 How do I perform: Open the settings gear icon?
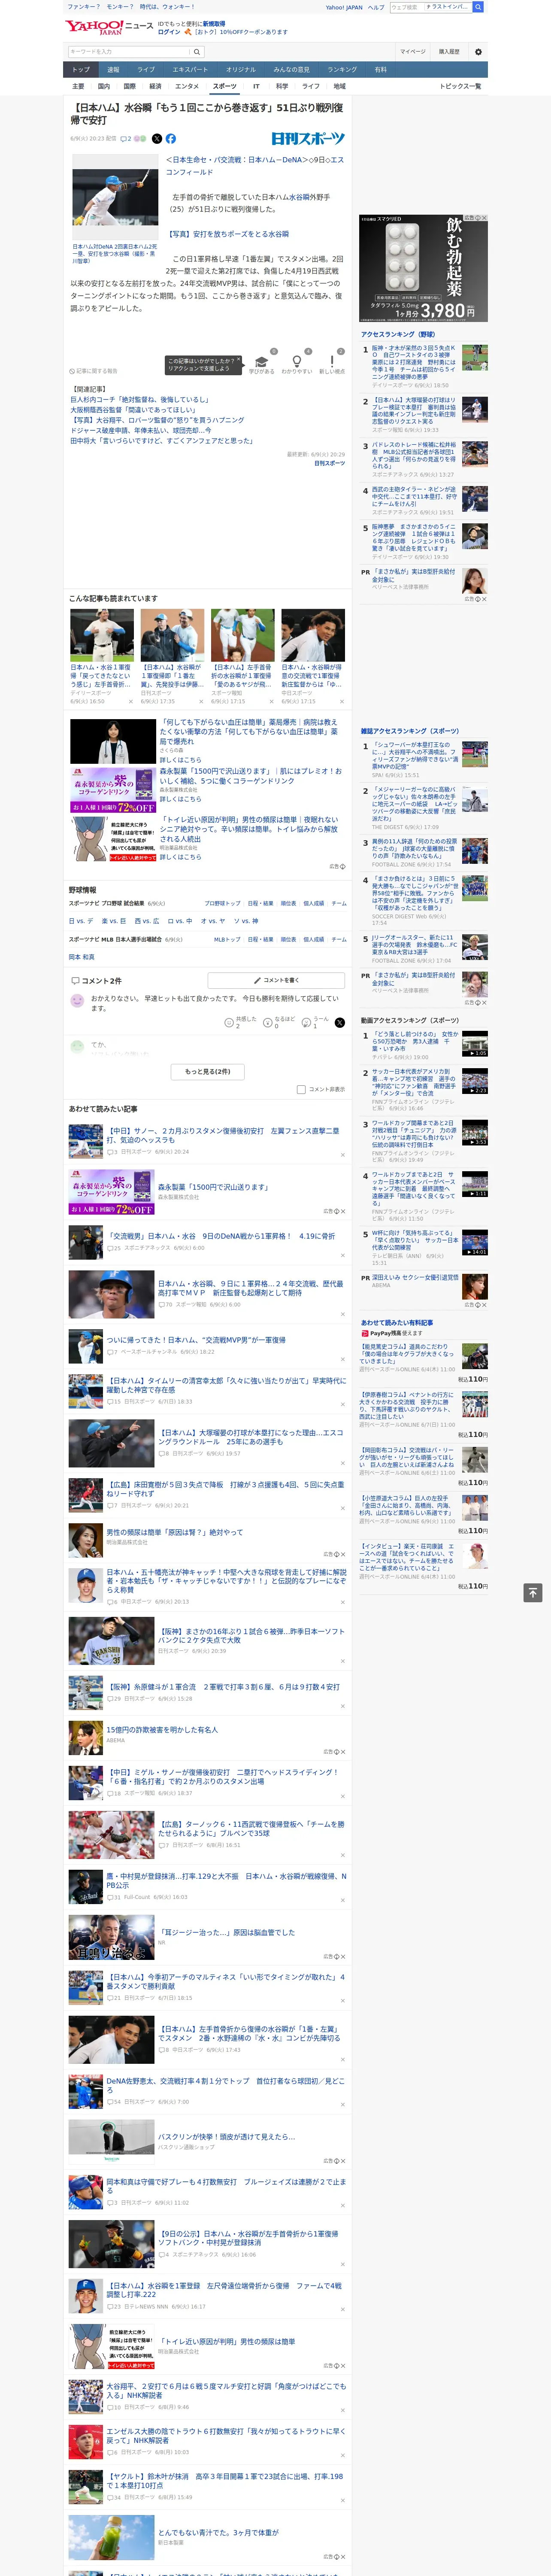pyautogui.click(x=478, y=52)
